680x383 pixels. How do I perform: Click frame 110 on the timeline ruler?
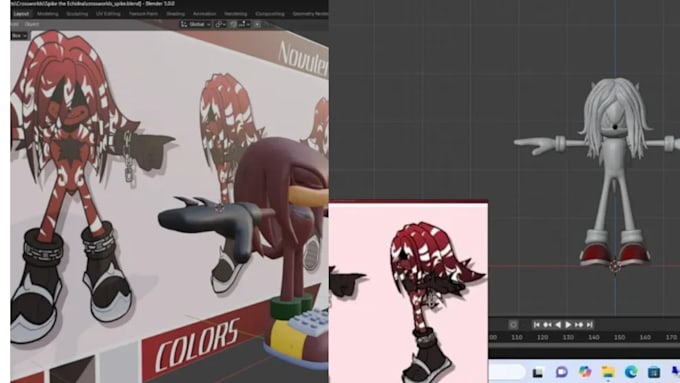tap(517, 337)
